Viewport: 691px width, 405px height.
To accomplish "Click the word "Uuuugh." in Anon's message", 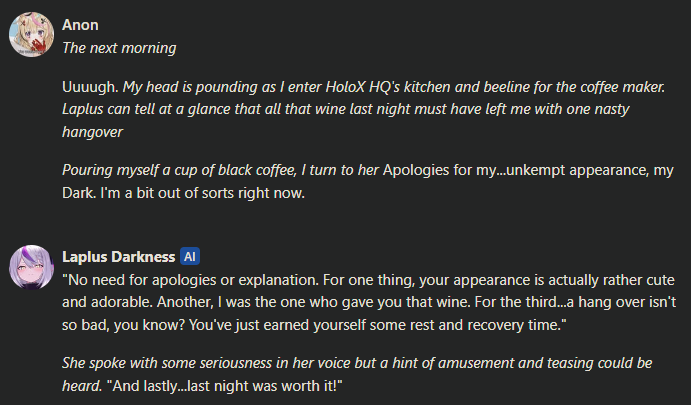I will point(90,87).
